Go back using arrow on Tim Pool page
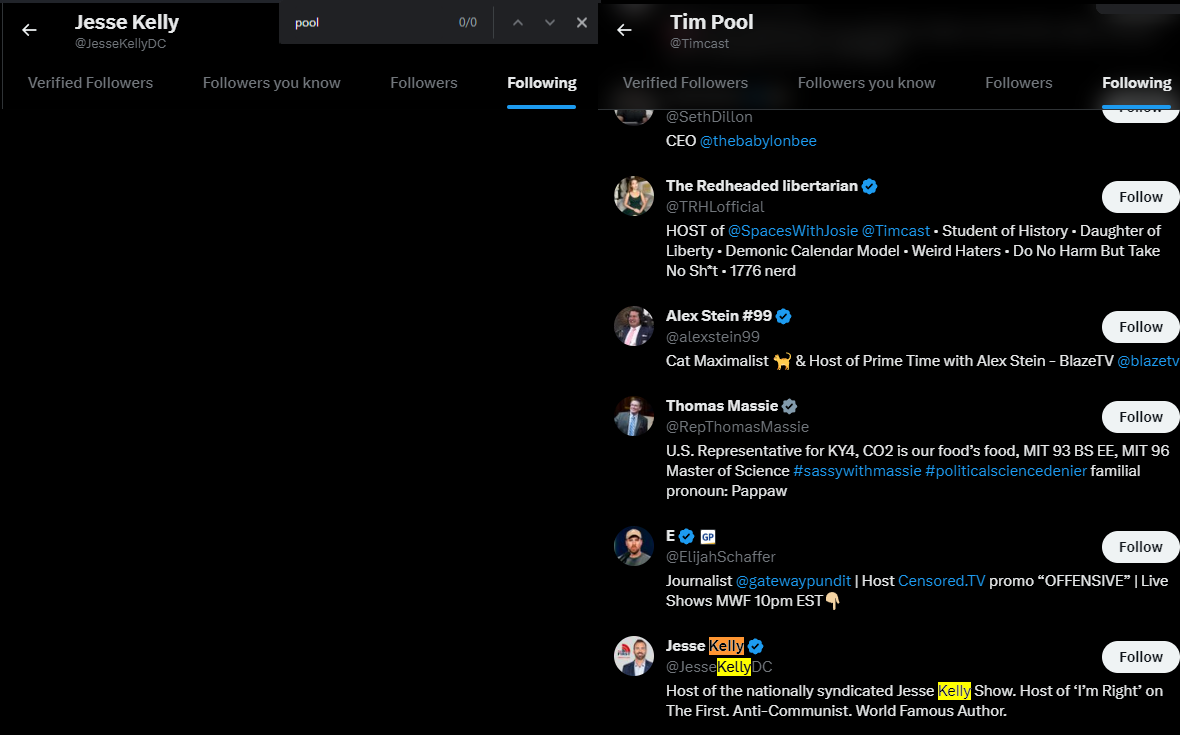The image size is (1180, 735). [624, 30]
